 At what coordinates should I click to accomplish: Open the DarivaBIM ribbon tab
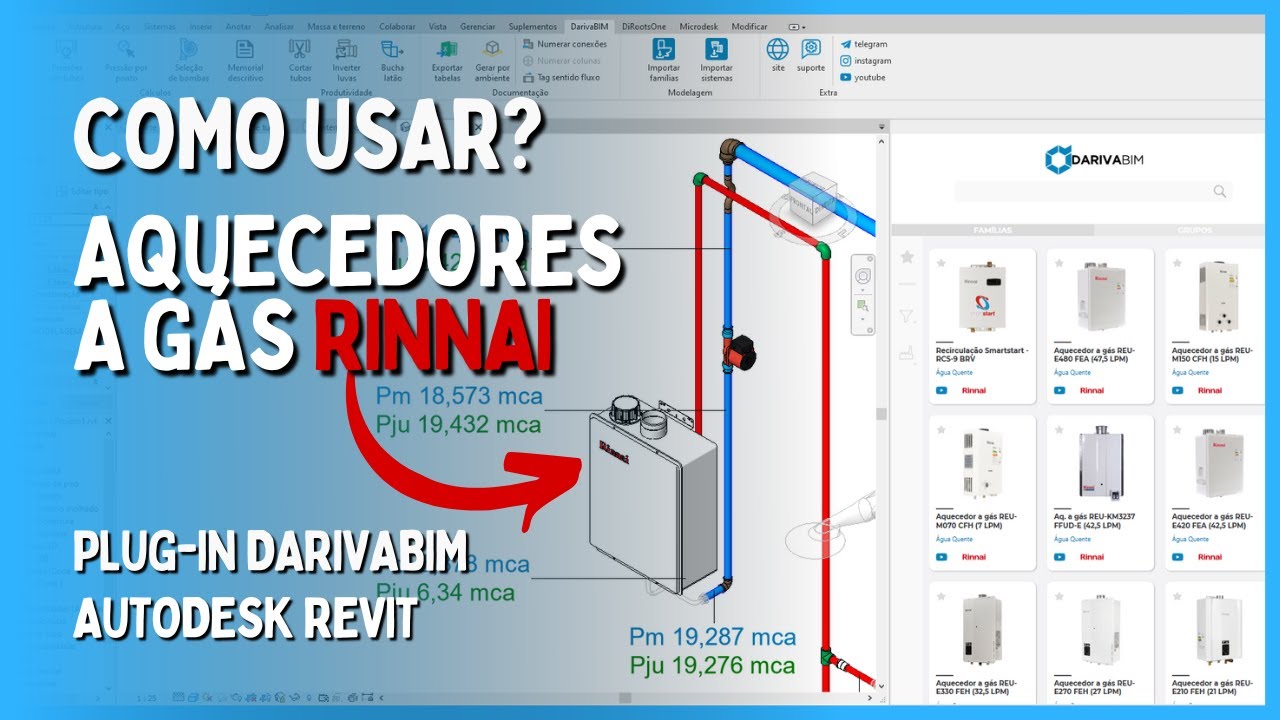(x=590, y=25)
